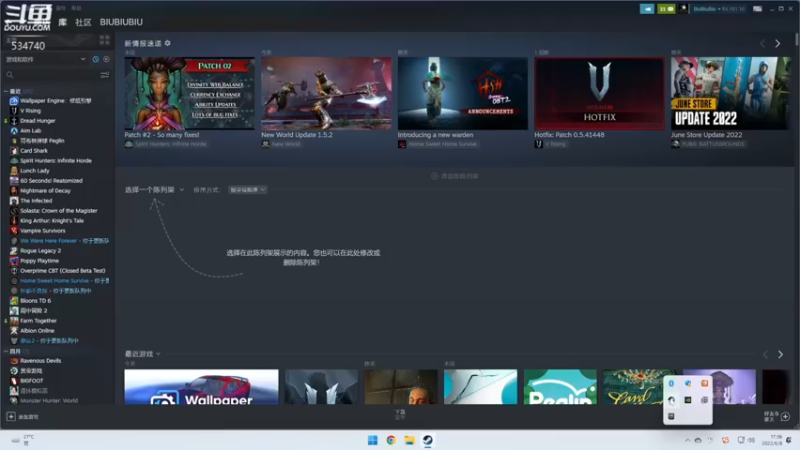The width and height of the screenshot is (800, 450).
Task: Open the Wallpaper Engine shelf thumbnail
Action: (x=202, y=387)
